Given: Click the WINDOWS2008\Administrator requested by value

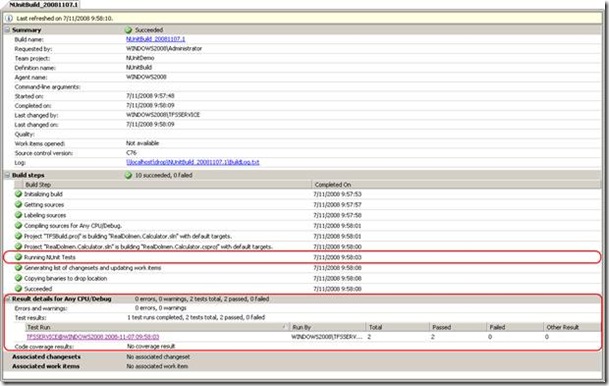Looking at the screenshot, I should pos(164,49).
